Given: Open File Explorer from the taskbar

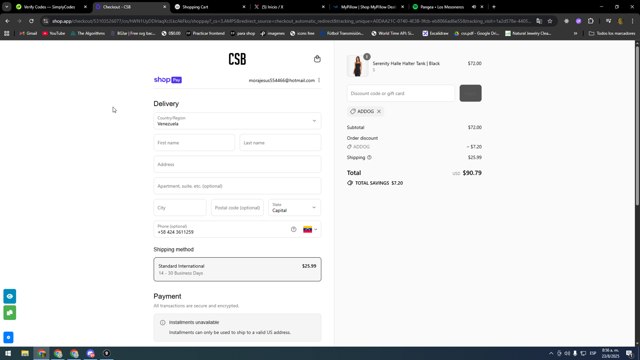Looking at the screenshot, I should [x=25, y=353].
